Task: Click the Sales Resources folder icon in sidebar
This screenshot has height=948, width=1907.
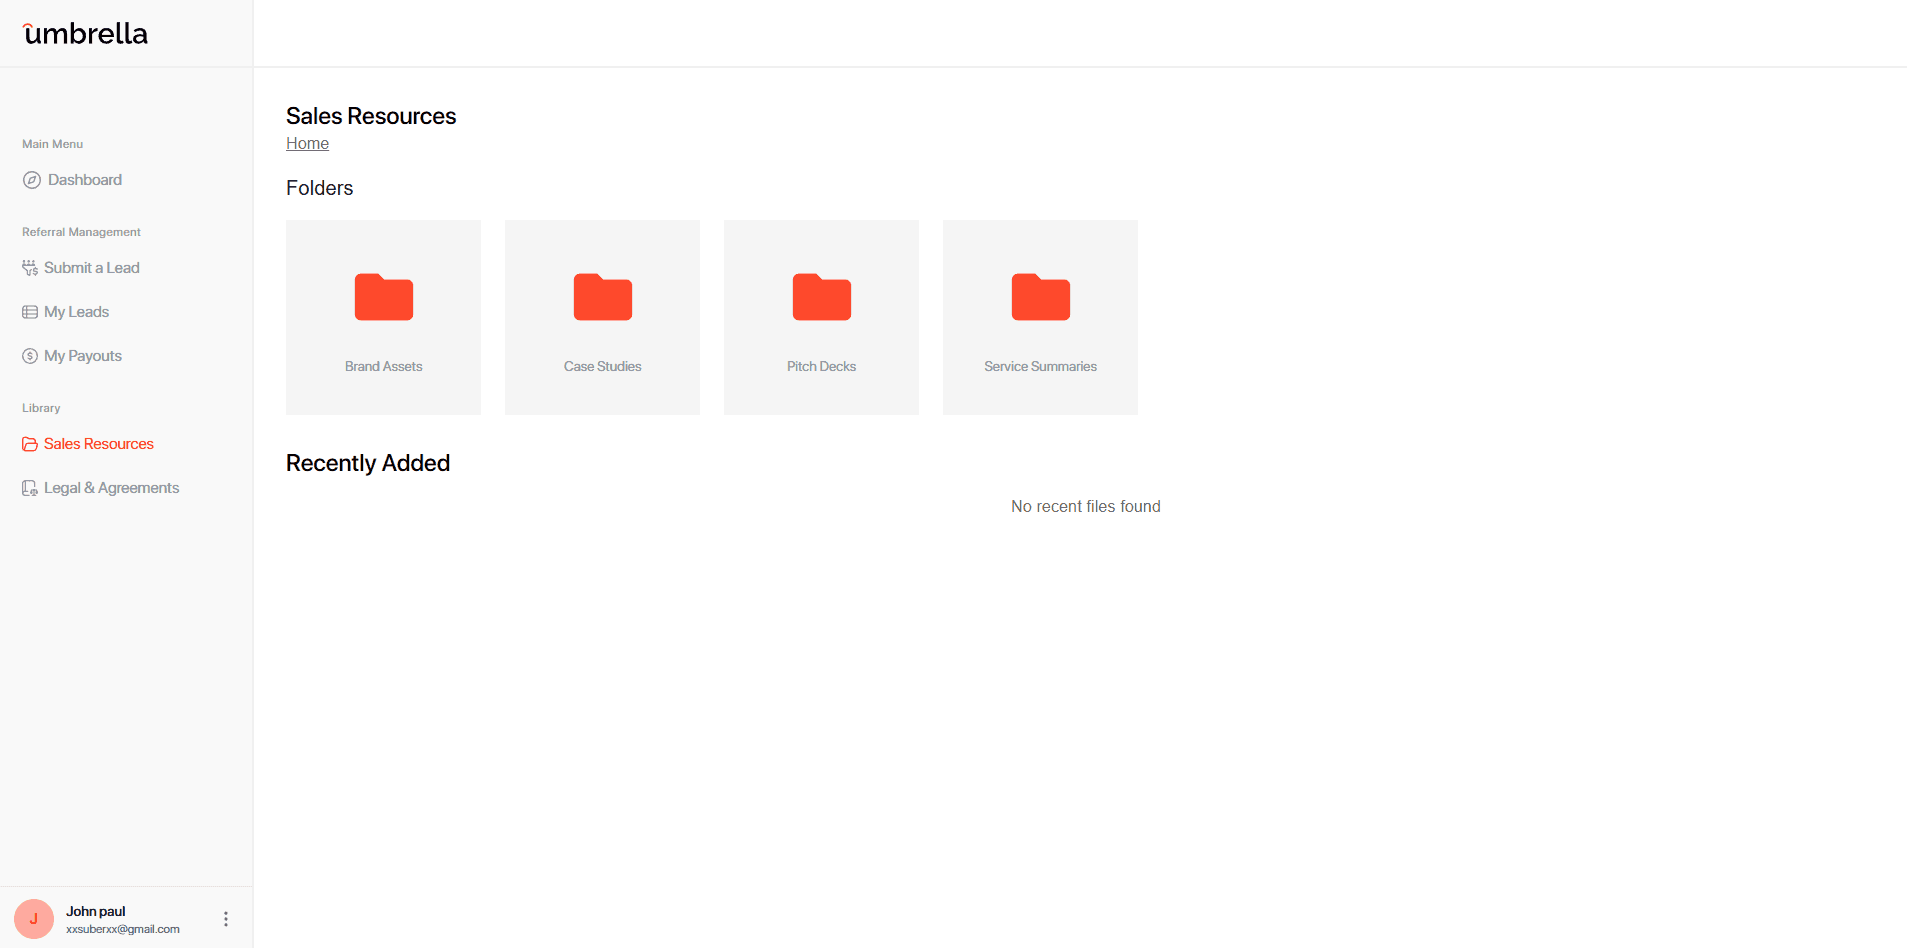Action: coord(30,444)
